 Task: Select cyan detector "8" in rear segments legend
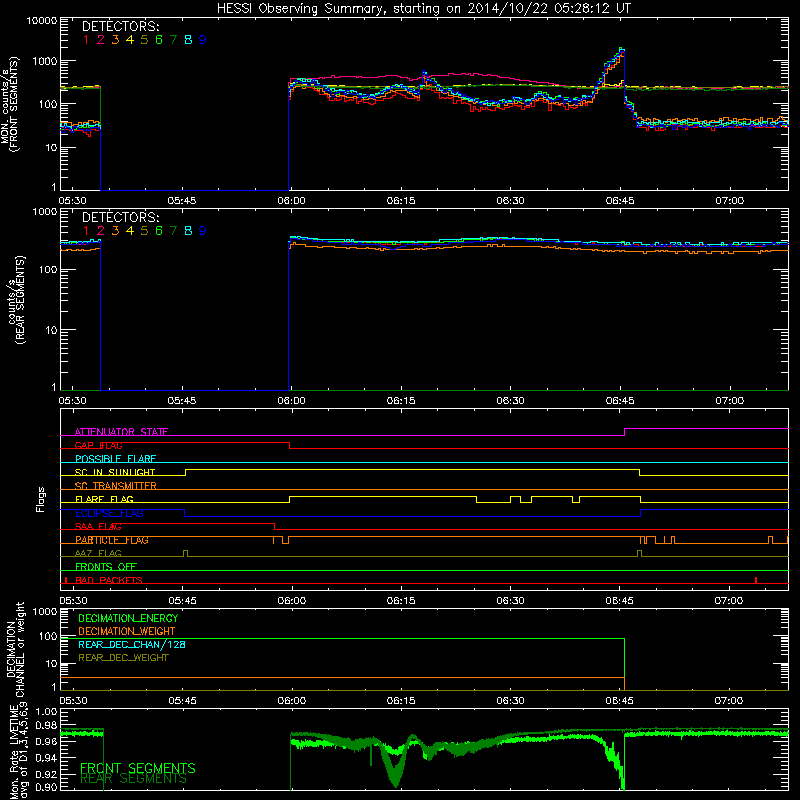click(188, 231)
